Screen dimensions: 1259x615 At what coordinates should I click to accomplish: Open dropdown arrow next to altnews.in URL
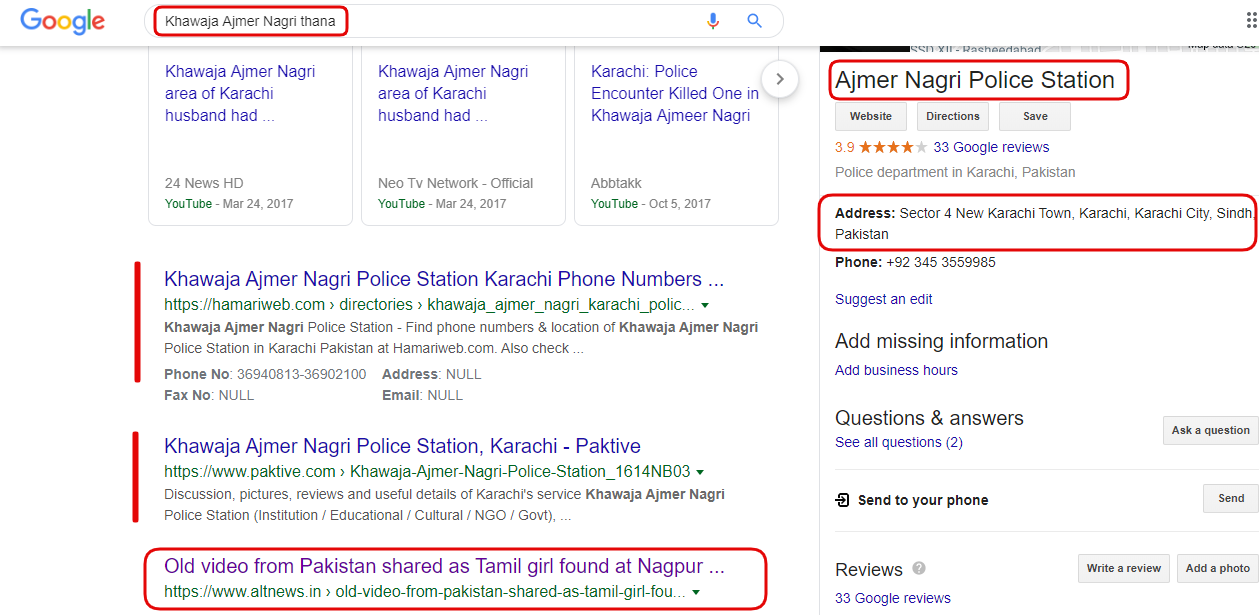(x=695, y=592)
